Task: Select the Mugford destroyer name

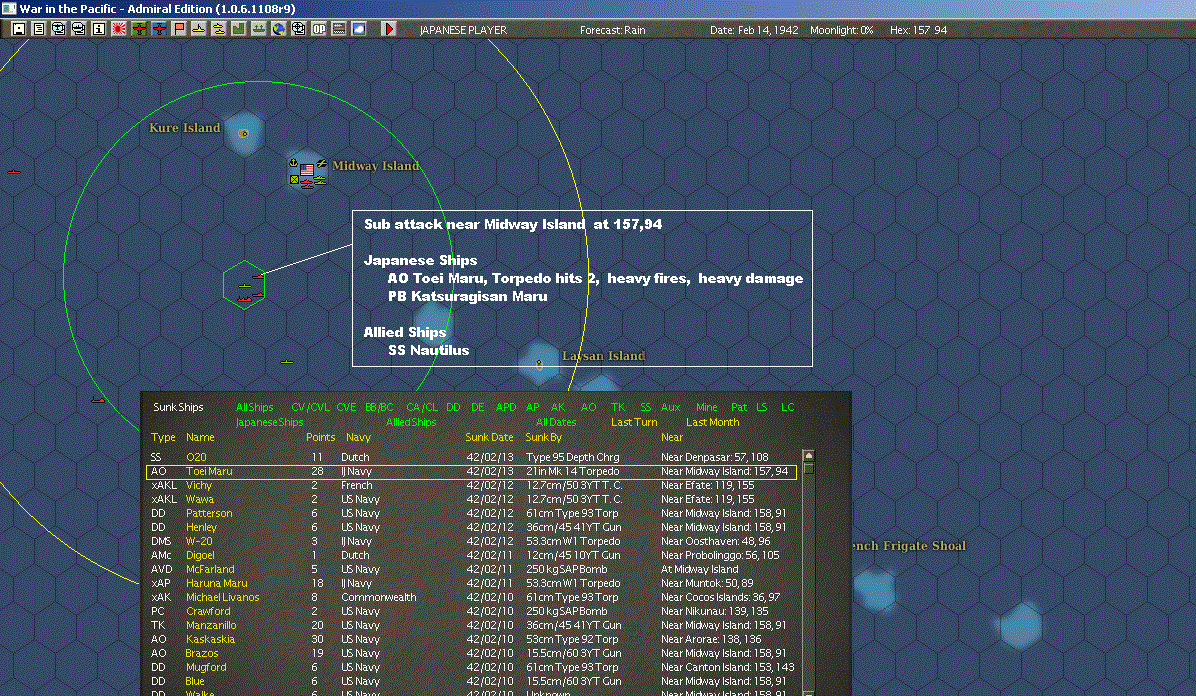Action: pyautogui.click(x=206, y=667)
